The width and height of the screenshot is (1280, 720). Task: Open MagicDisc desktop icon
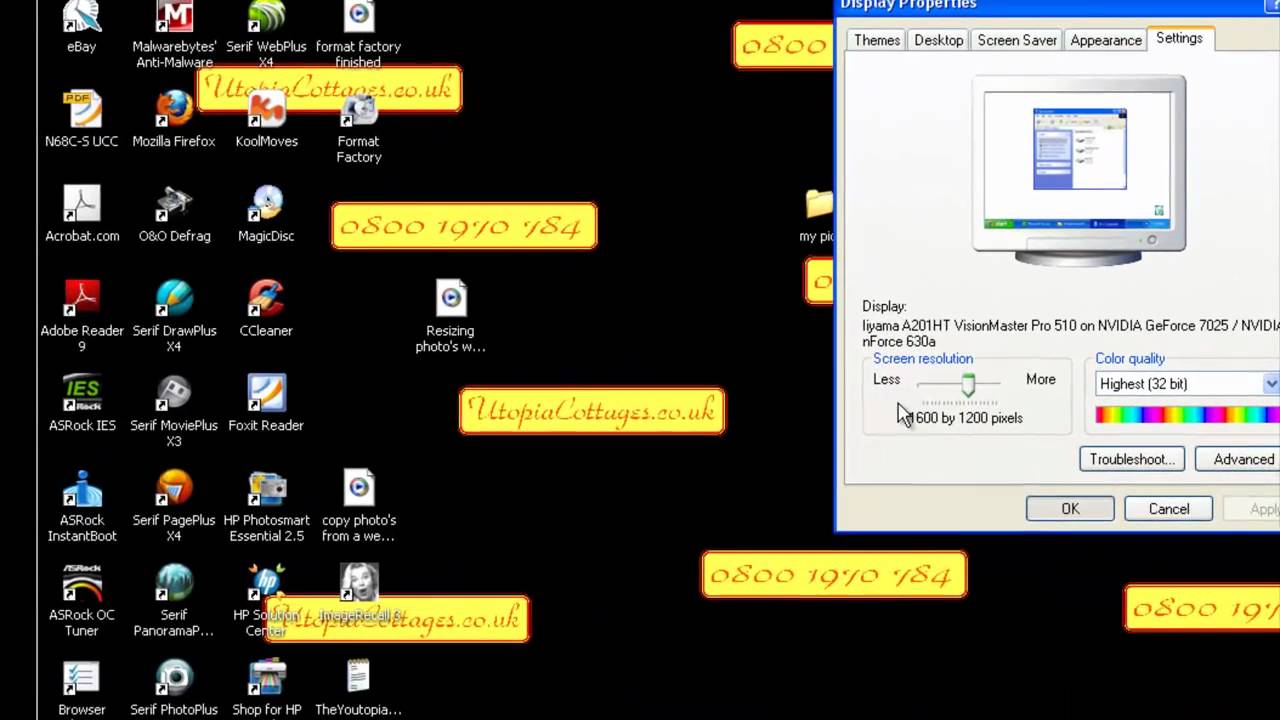coord(266,214)
